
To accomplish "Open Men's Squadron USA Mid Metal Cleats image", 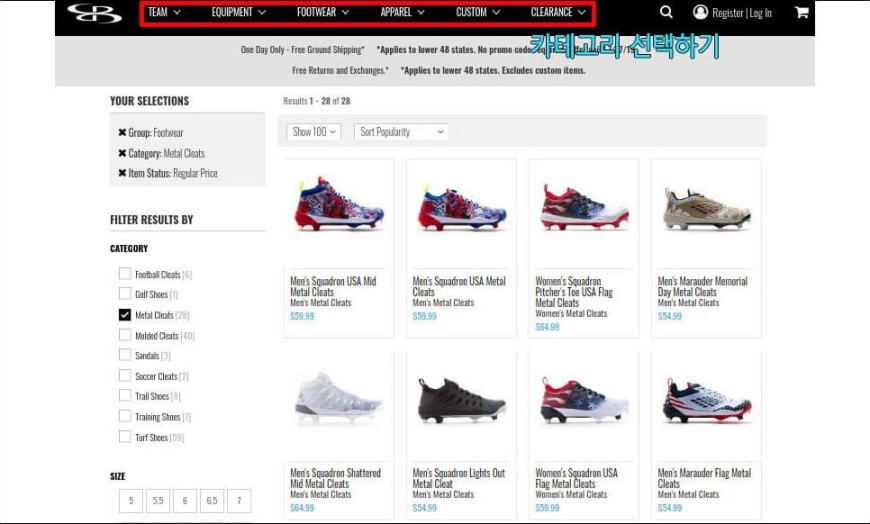I will coord(338,204).
